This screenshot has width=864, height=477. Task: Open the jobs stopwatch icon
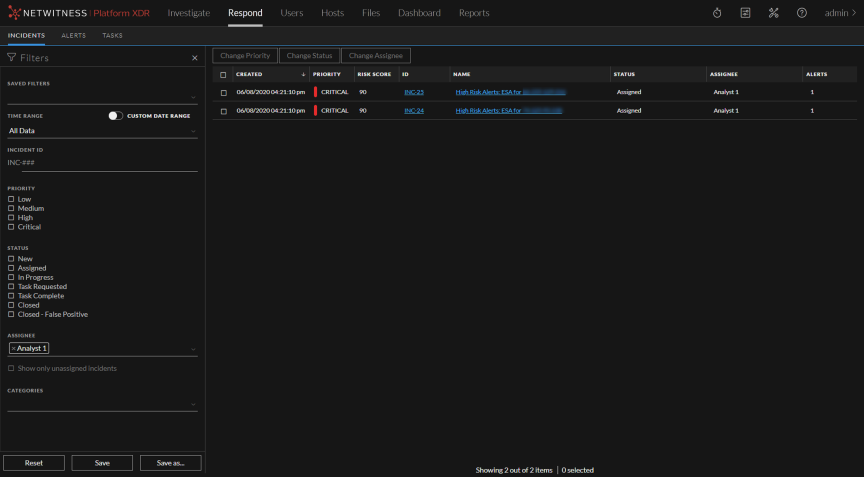(717, 13)
